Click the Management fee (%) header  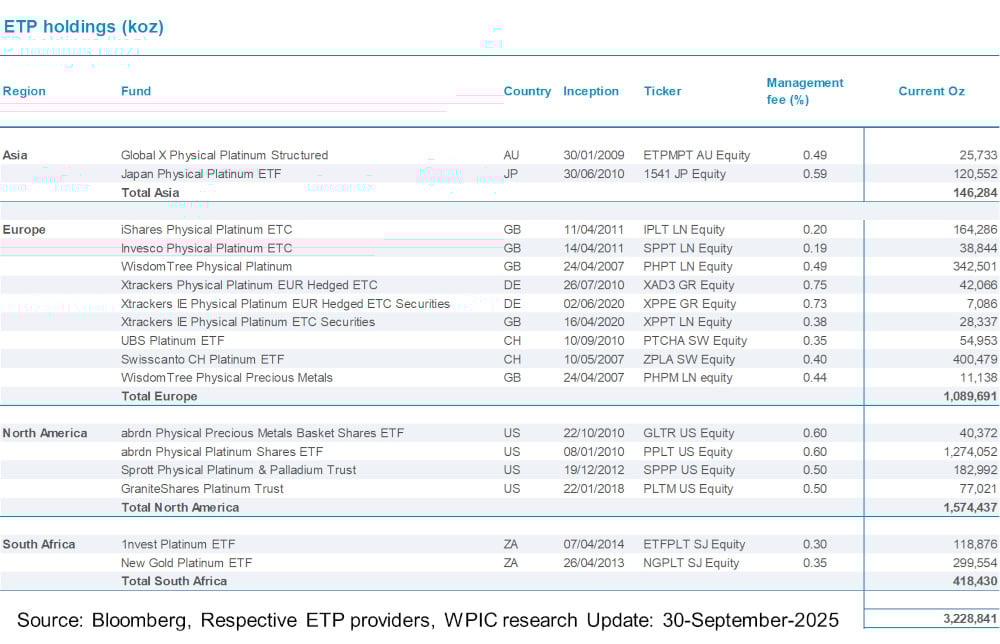click(x=805, y=91)
